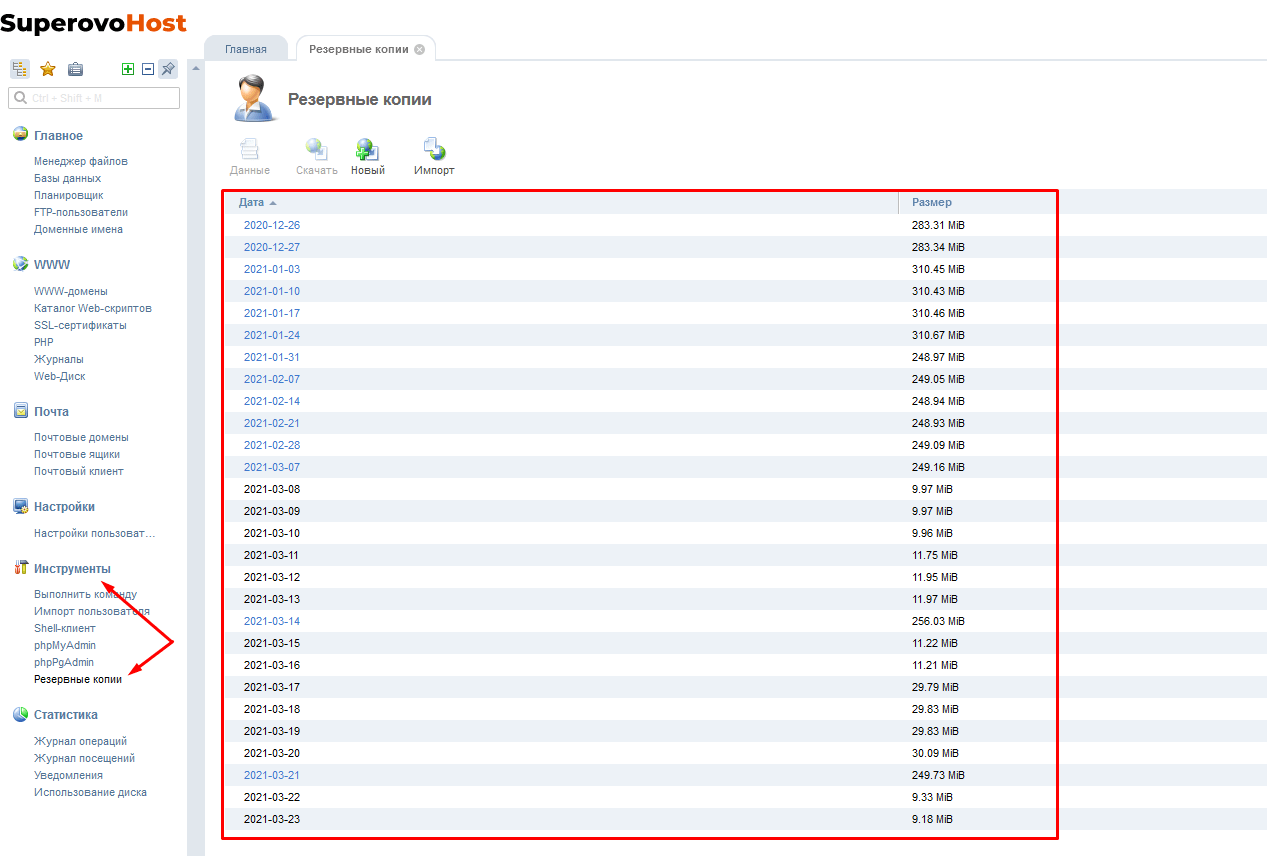Click the 256.03 MiB size cell
This screenshot has height=856, width=1267.
coord(938,621)
